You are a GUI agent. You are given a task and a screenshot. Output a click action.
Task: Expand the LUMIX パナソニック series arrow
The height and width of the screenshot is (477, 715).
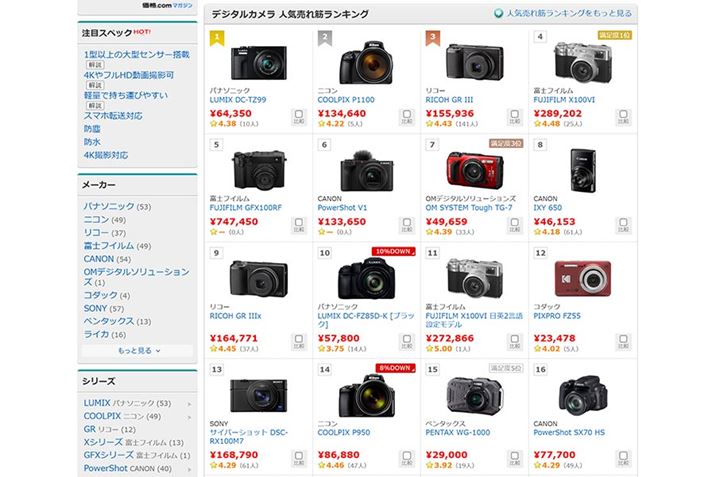(189, 404)
